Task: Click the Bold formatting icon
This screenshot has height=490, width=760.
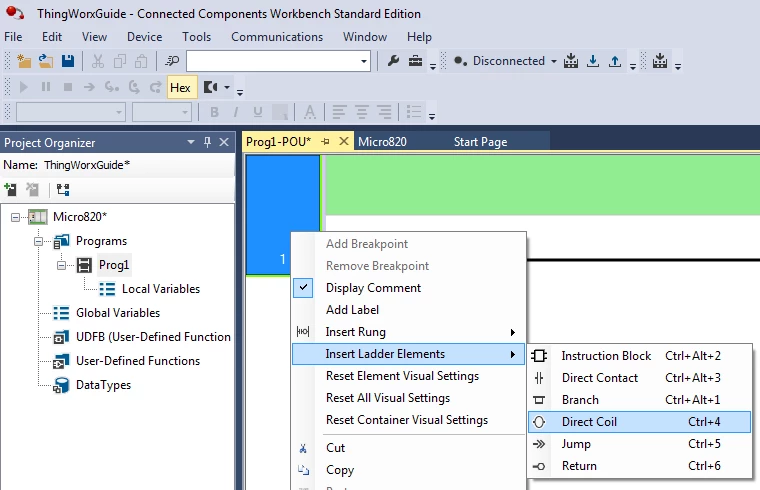Action: click(x=214, y=112)
